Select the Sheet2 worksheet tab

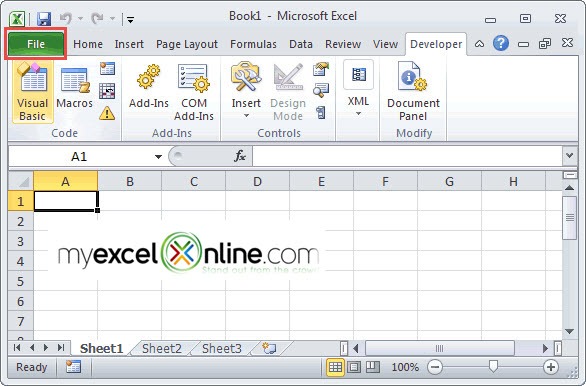point(161,349)
